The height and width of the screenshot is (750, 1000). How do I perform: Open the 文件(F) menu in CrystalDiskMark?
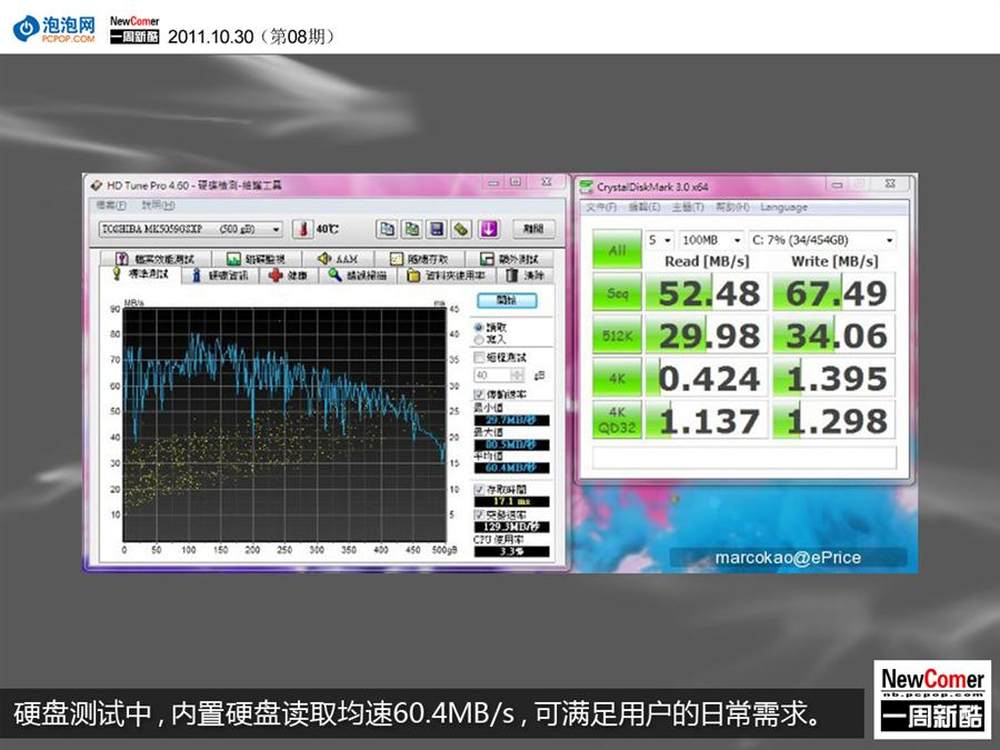pos(601,207)
